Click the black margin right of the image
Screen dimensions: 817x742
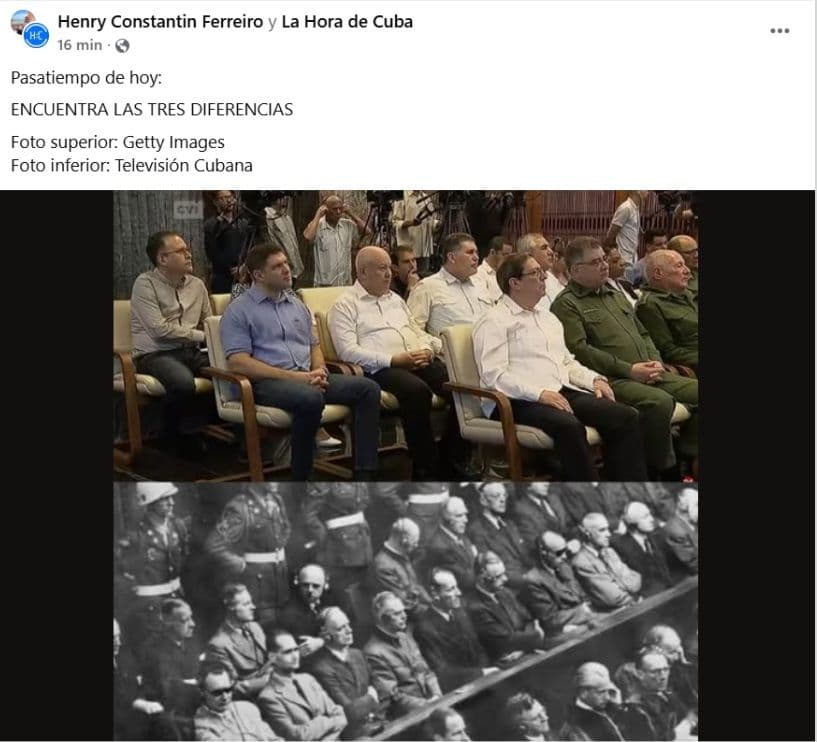[756, 465]
